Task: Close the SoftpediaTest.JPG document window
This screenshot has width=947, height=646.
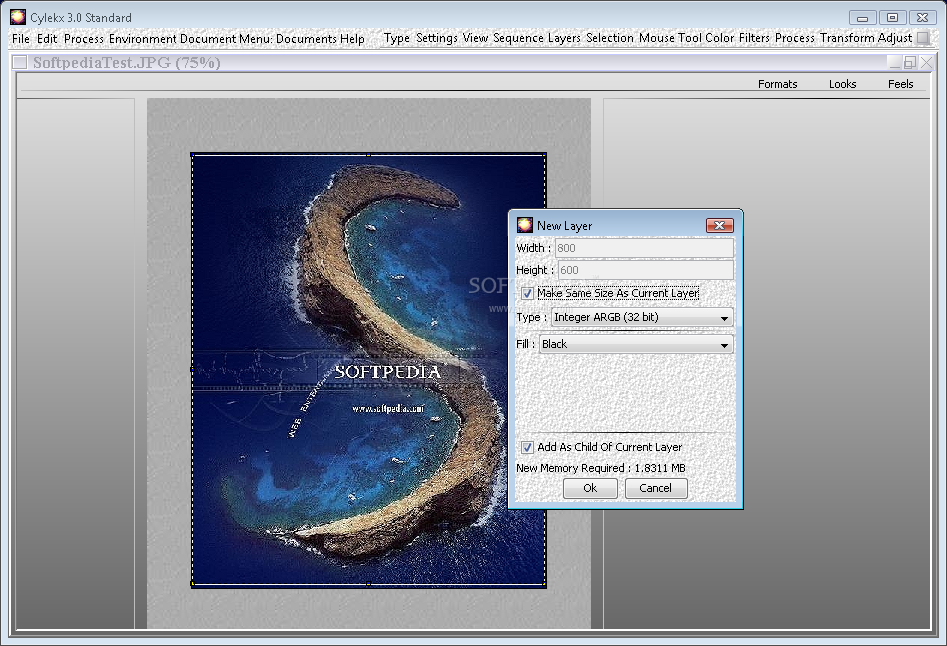Action: [926, 63]
